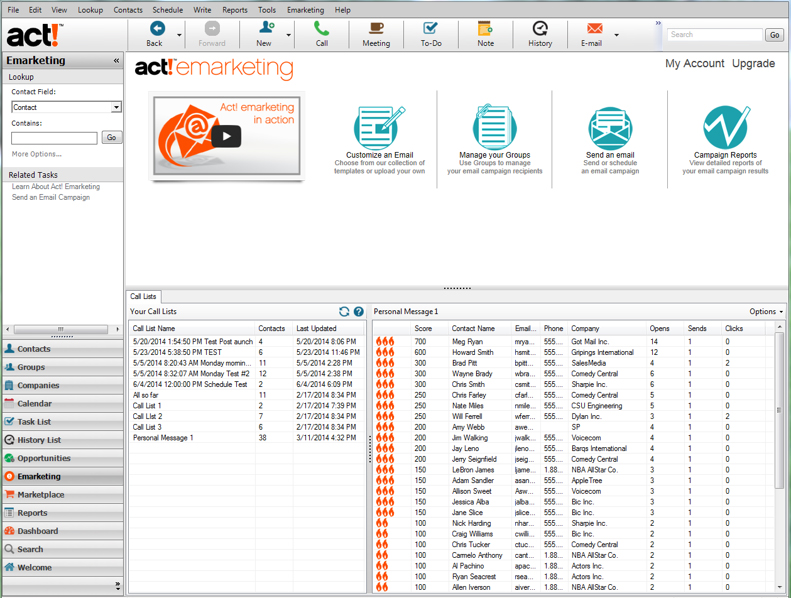
Task: Open the Send an email icon
Action: (610, 128)
